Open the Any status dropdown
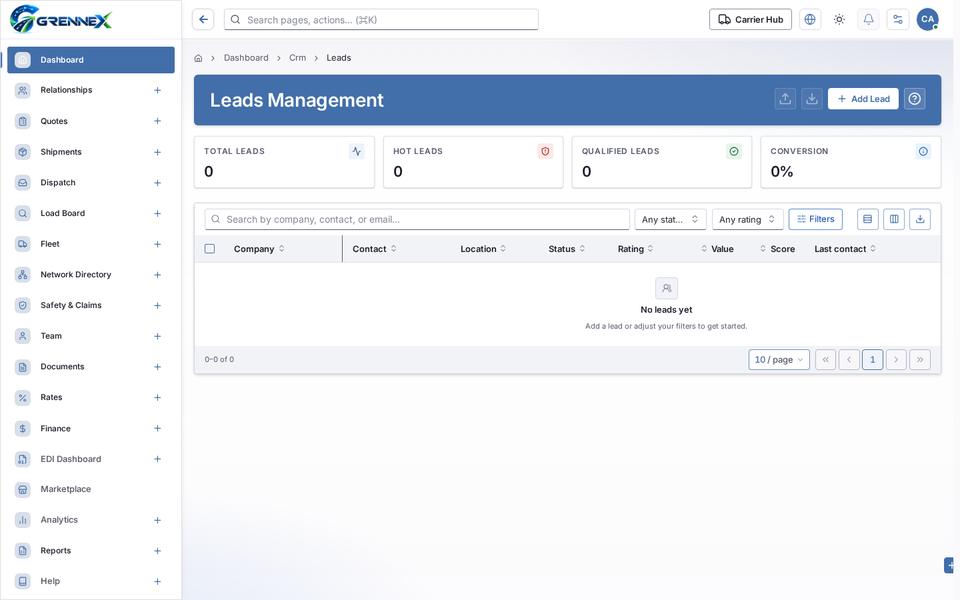 coord(670,219)
